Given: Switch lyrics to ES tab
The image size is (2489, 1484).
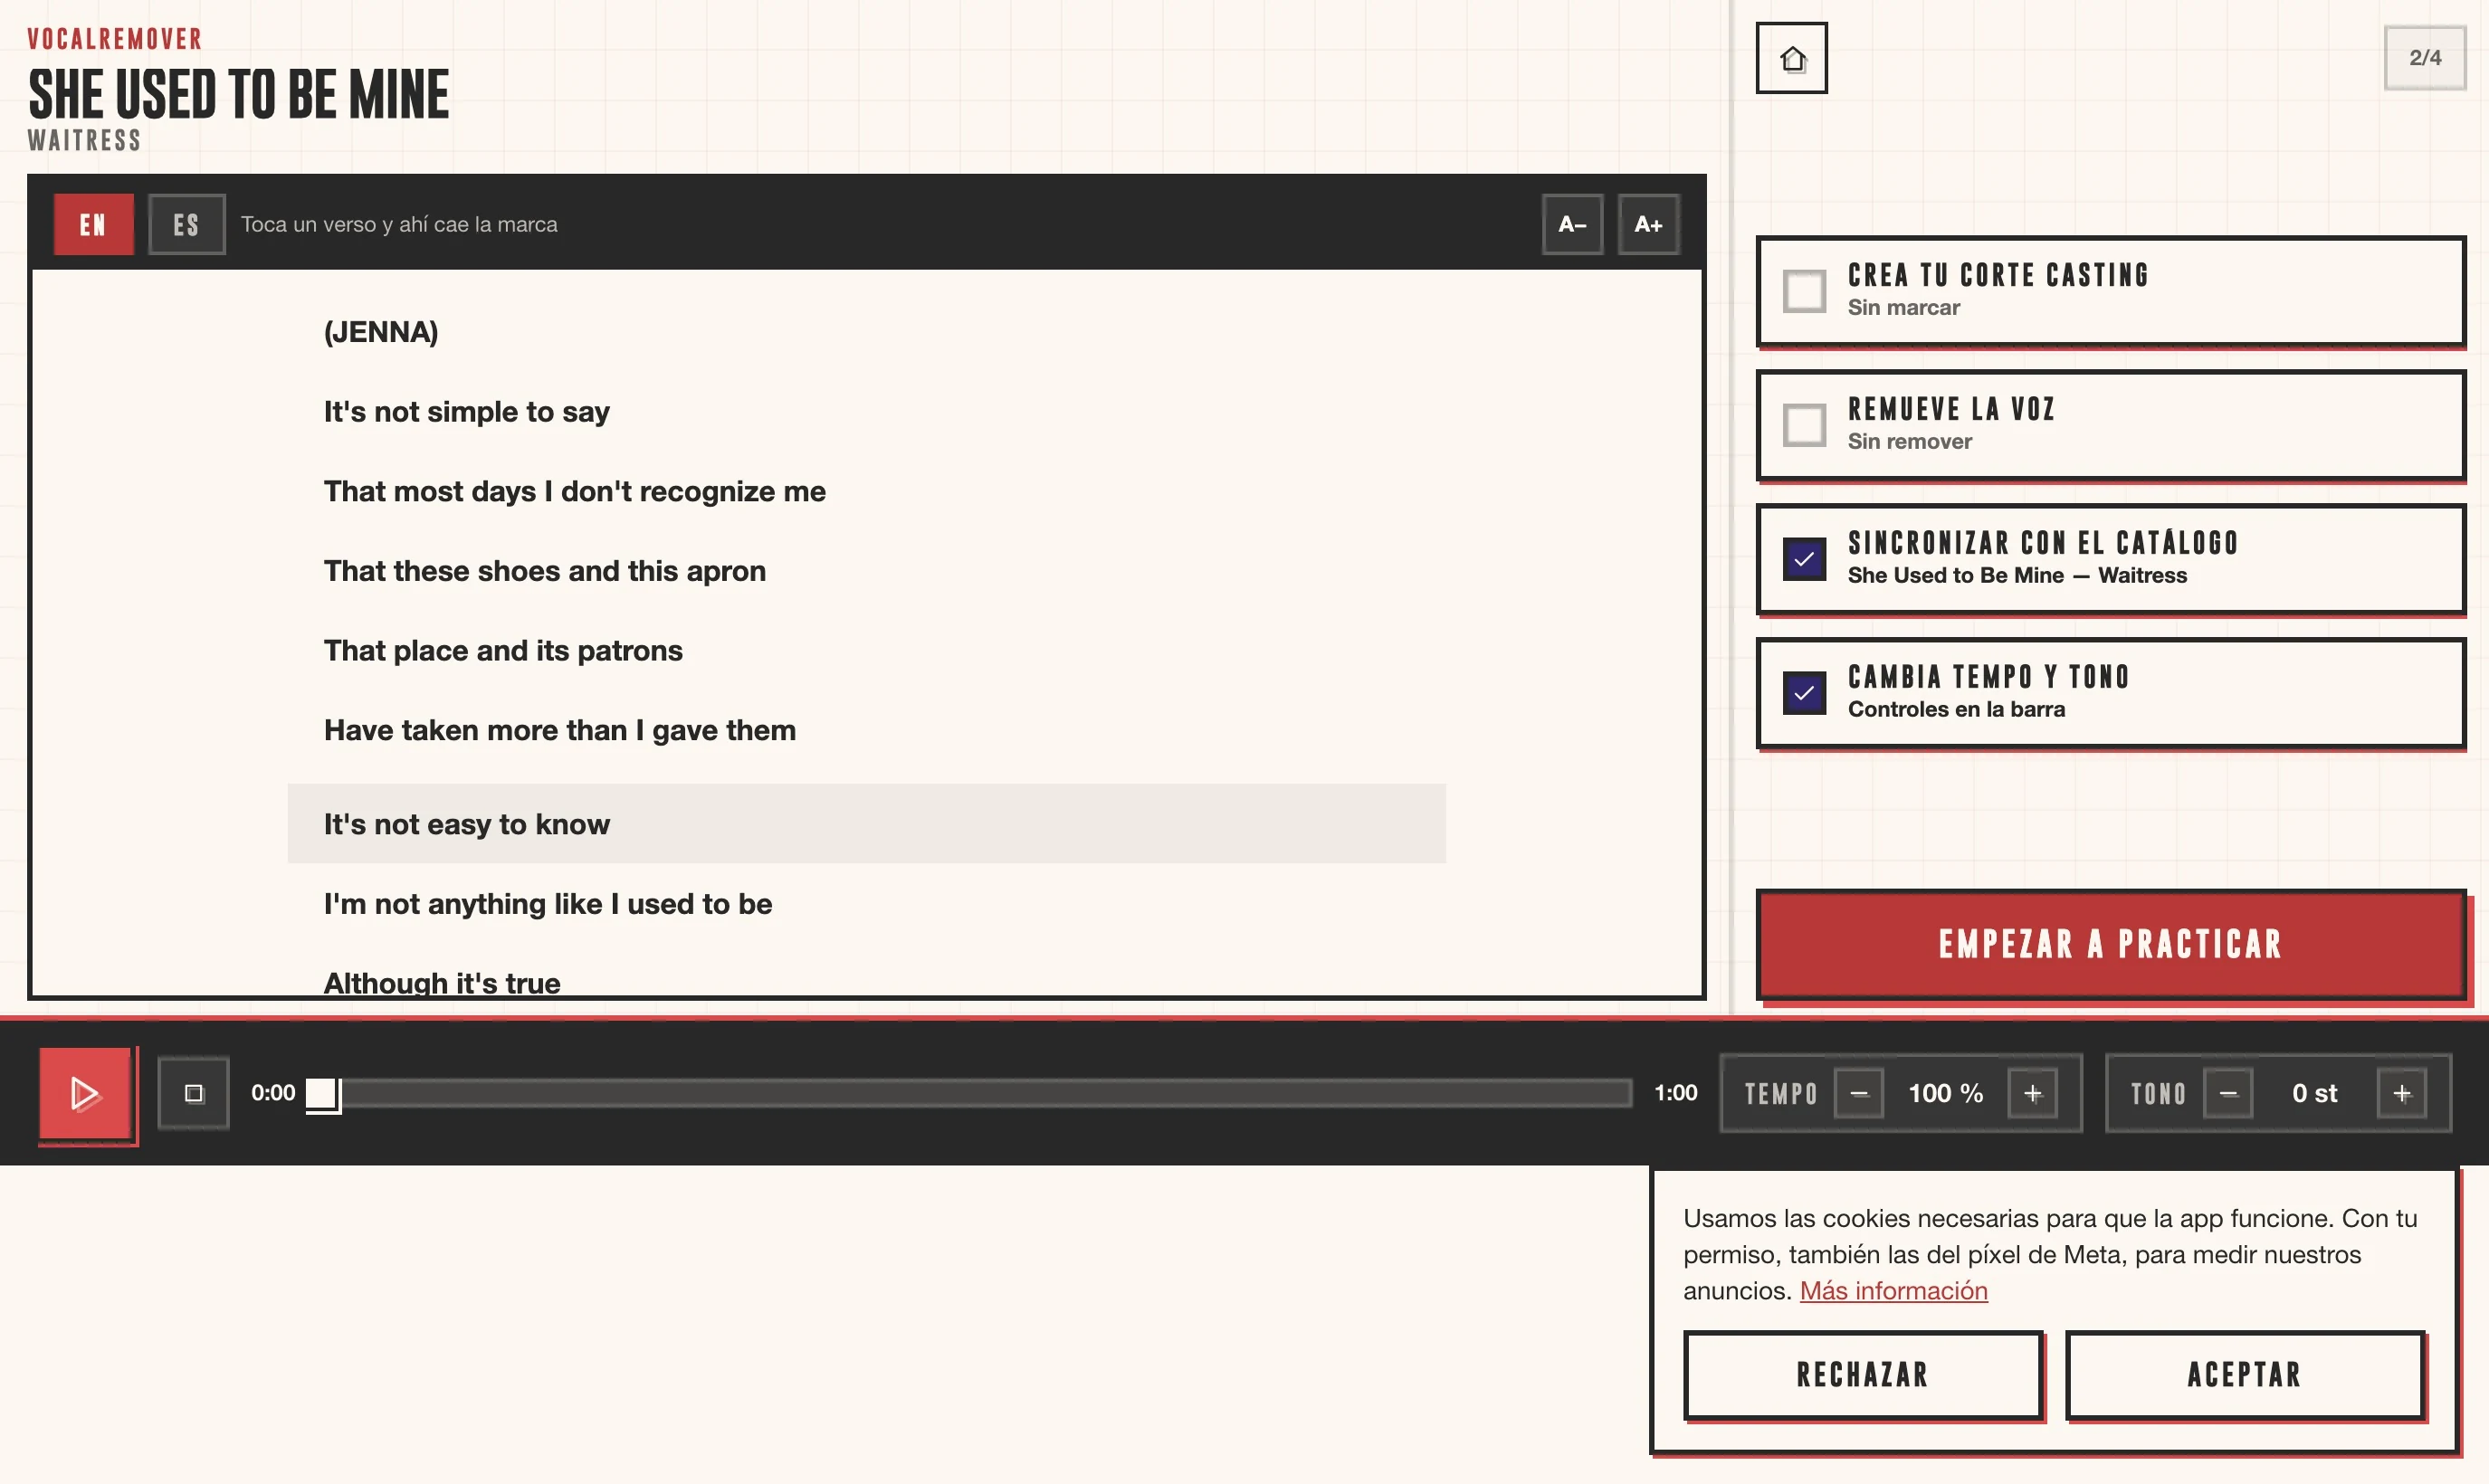Looking at the screenshot, I should coord(187,224).
